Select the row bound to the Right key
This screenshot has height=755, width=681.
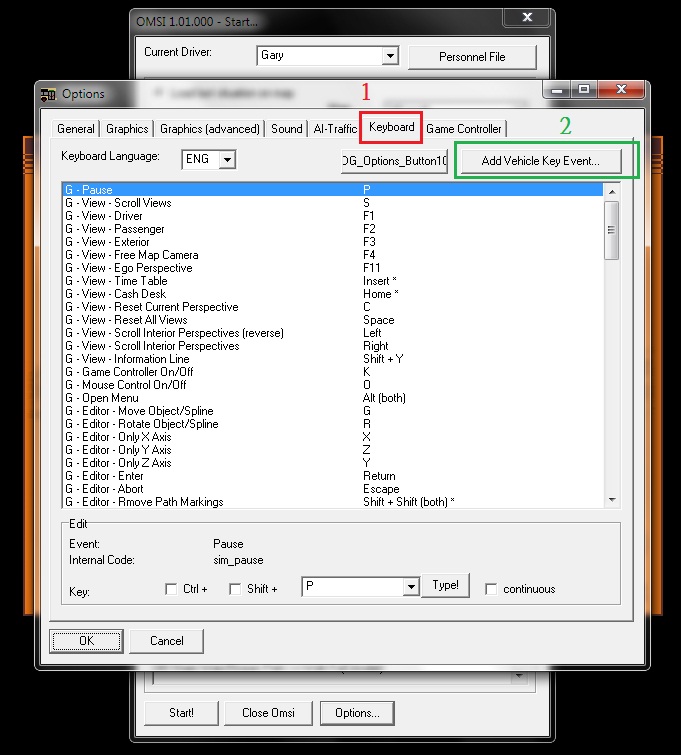click(333, 346)
